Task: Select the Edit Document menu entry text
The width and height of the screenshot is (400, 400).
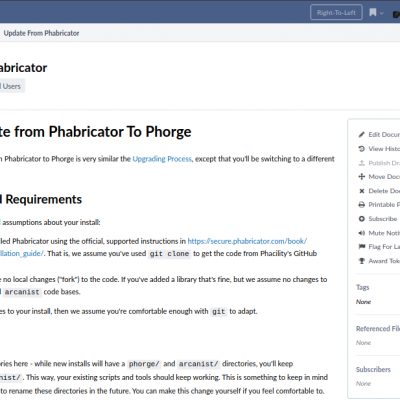Action: tap(384, 134)
